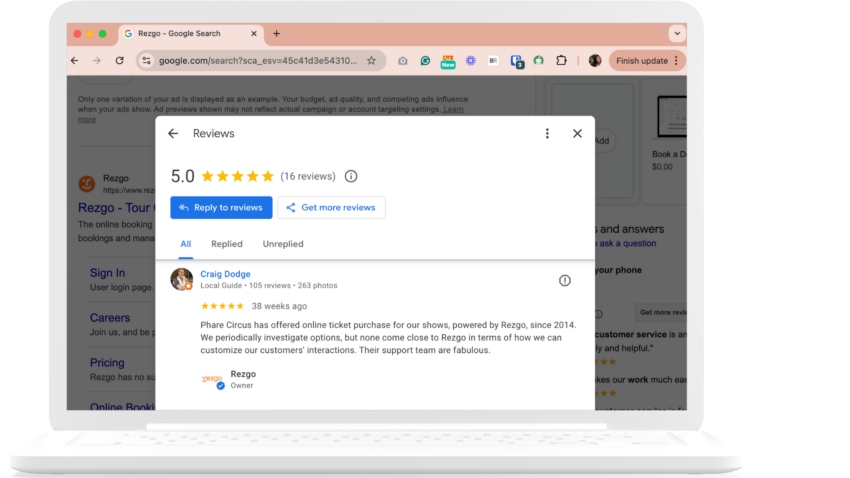Flag Craig Dodge's review with report icon
The image size is (850, 478).
[564, 280]
